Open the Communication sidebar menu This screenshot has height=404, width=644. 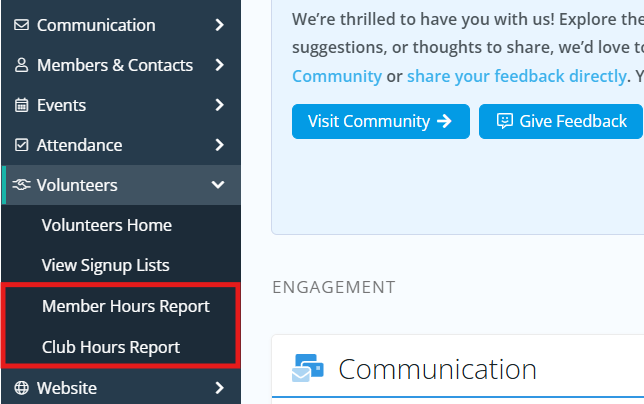pos(121,25)
